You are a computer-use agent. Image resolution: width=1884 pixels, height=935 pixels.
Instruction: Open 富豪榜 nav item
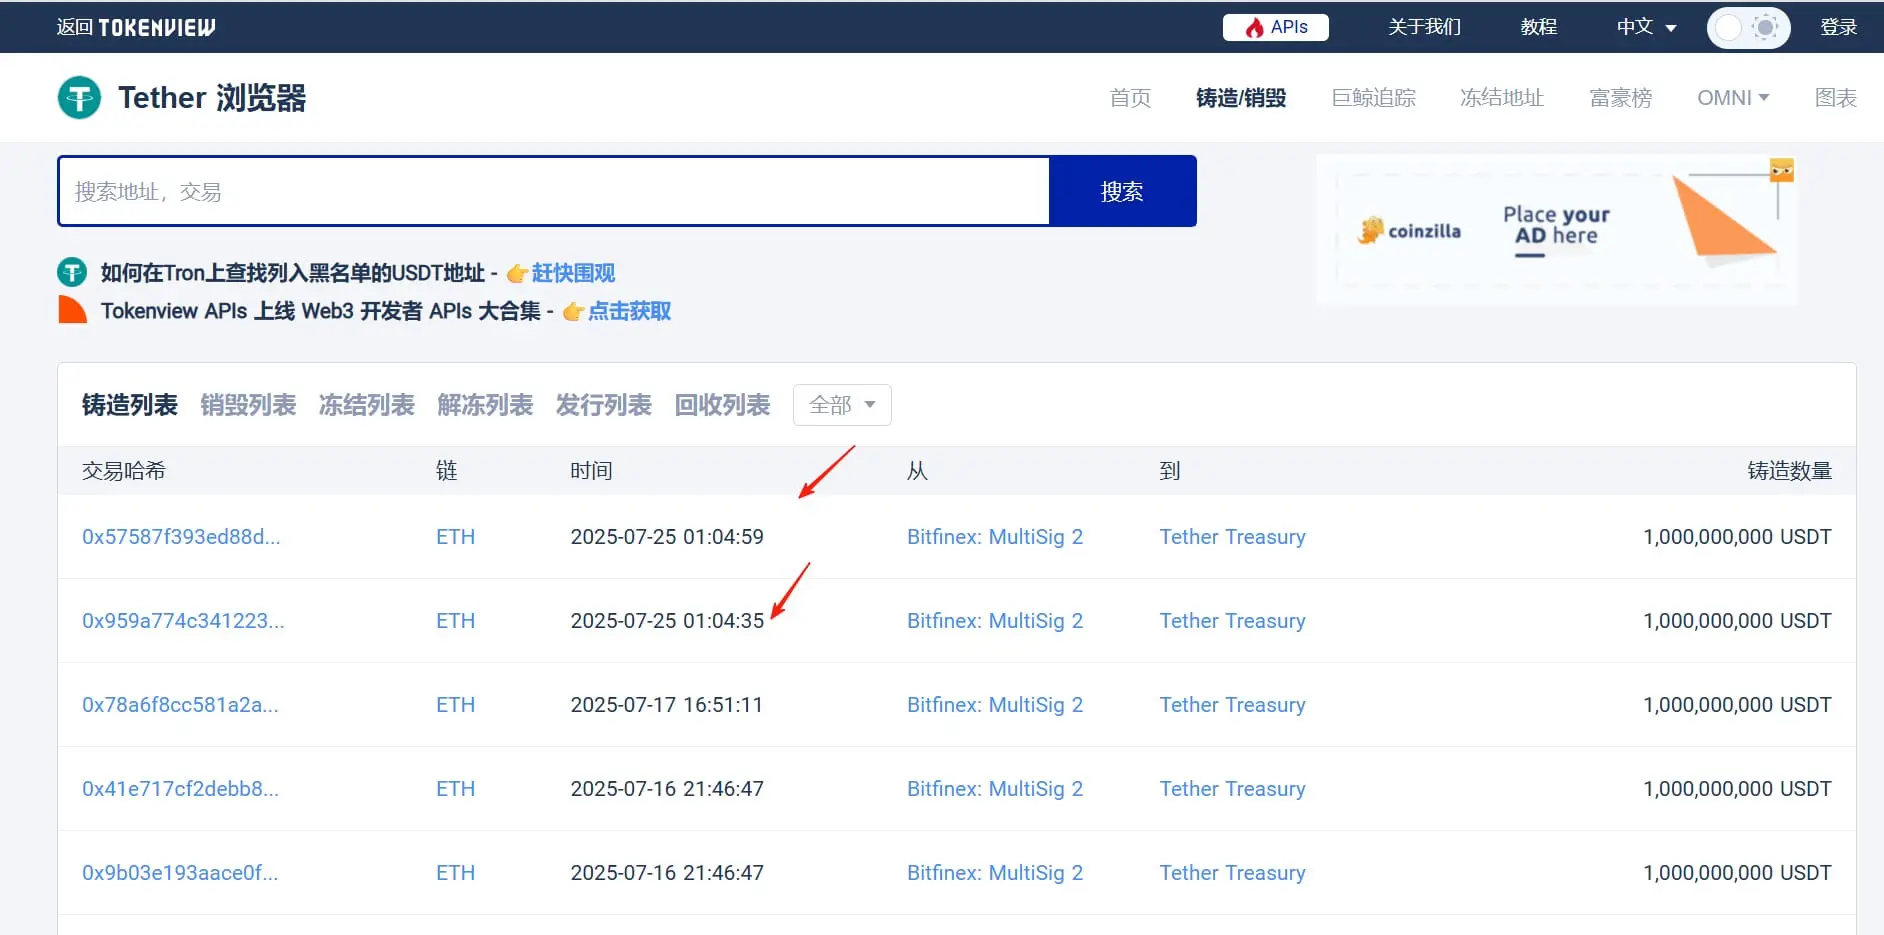coord(1621,98)
